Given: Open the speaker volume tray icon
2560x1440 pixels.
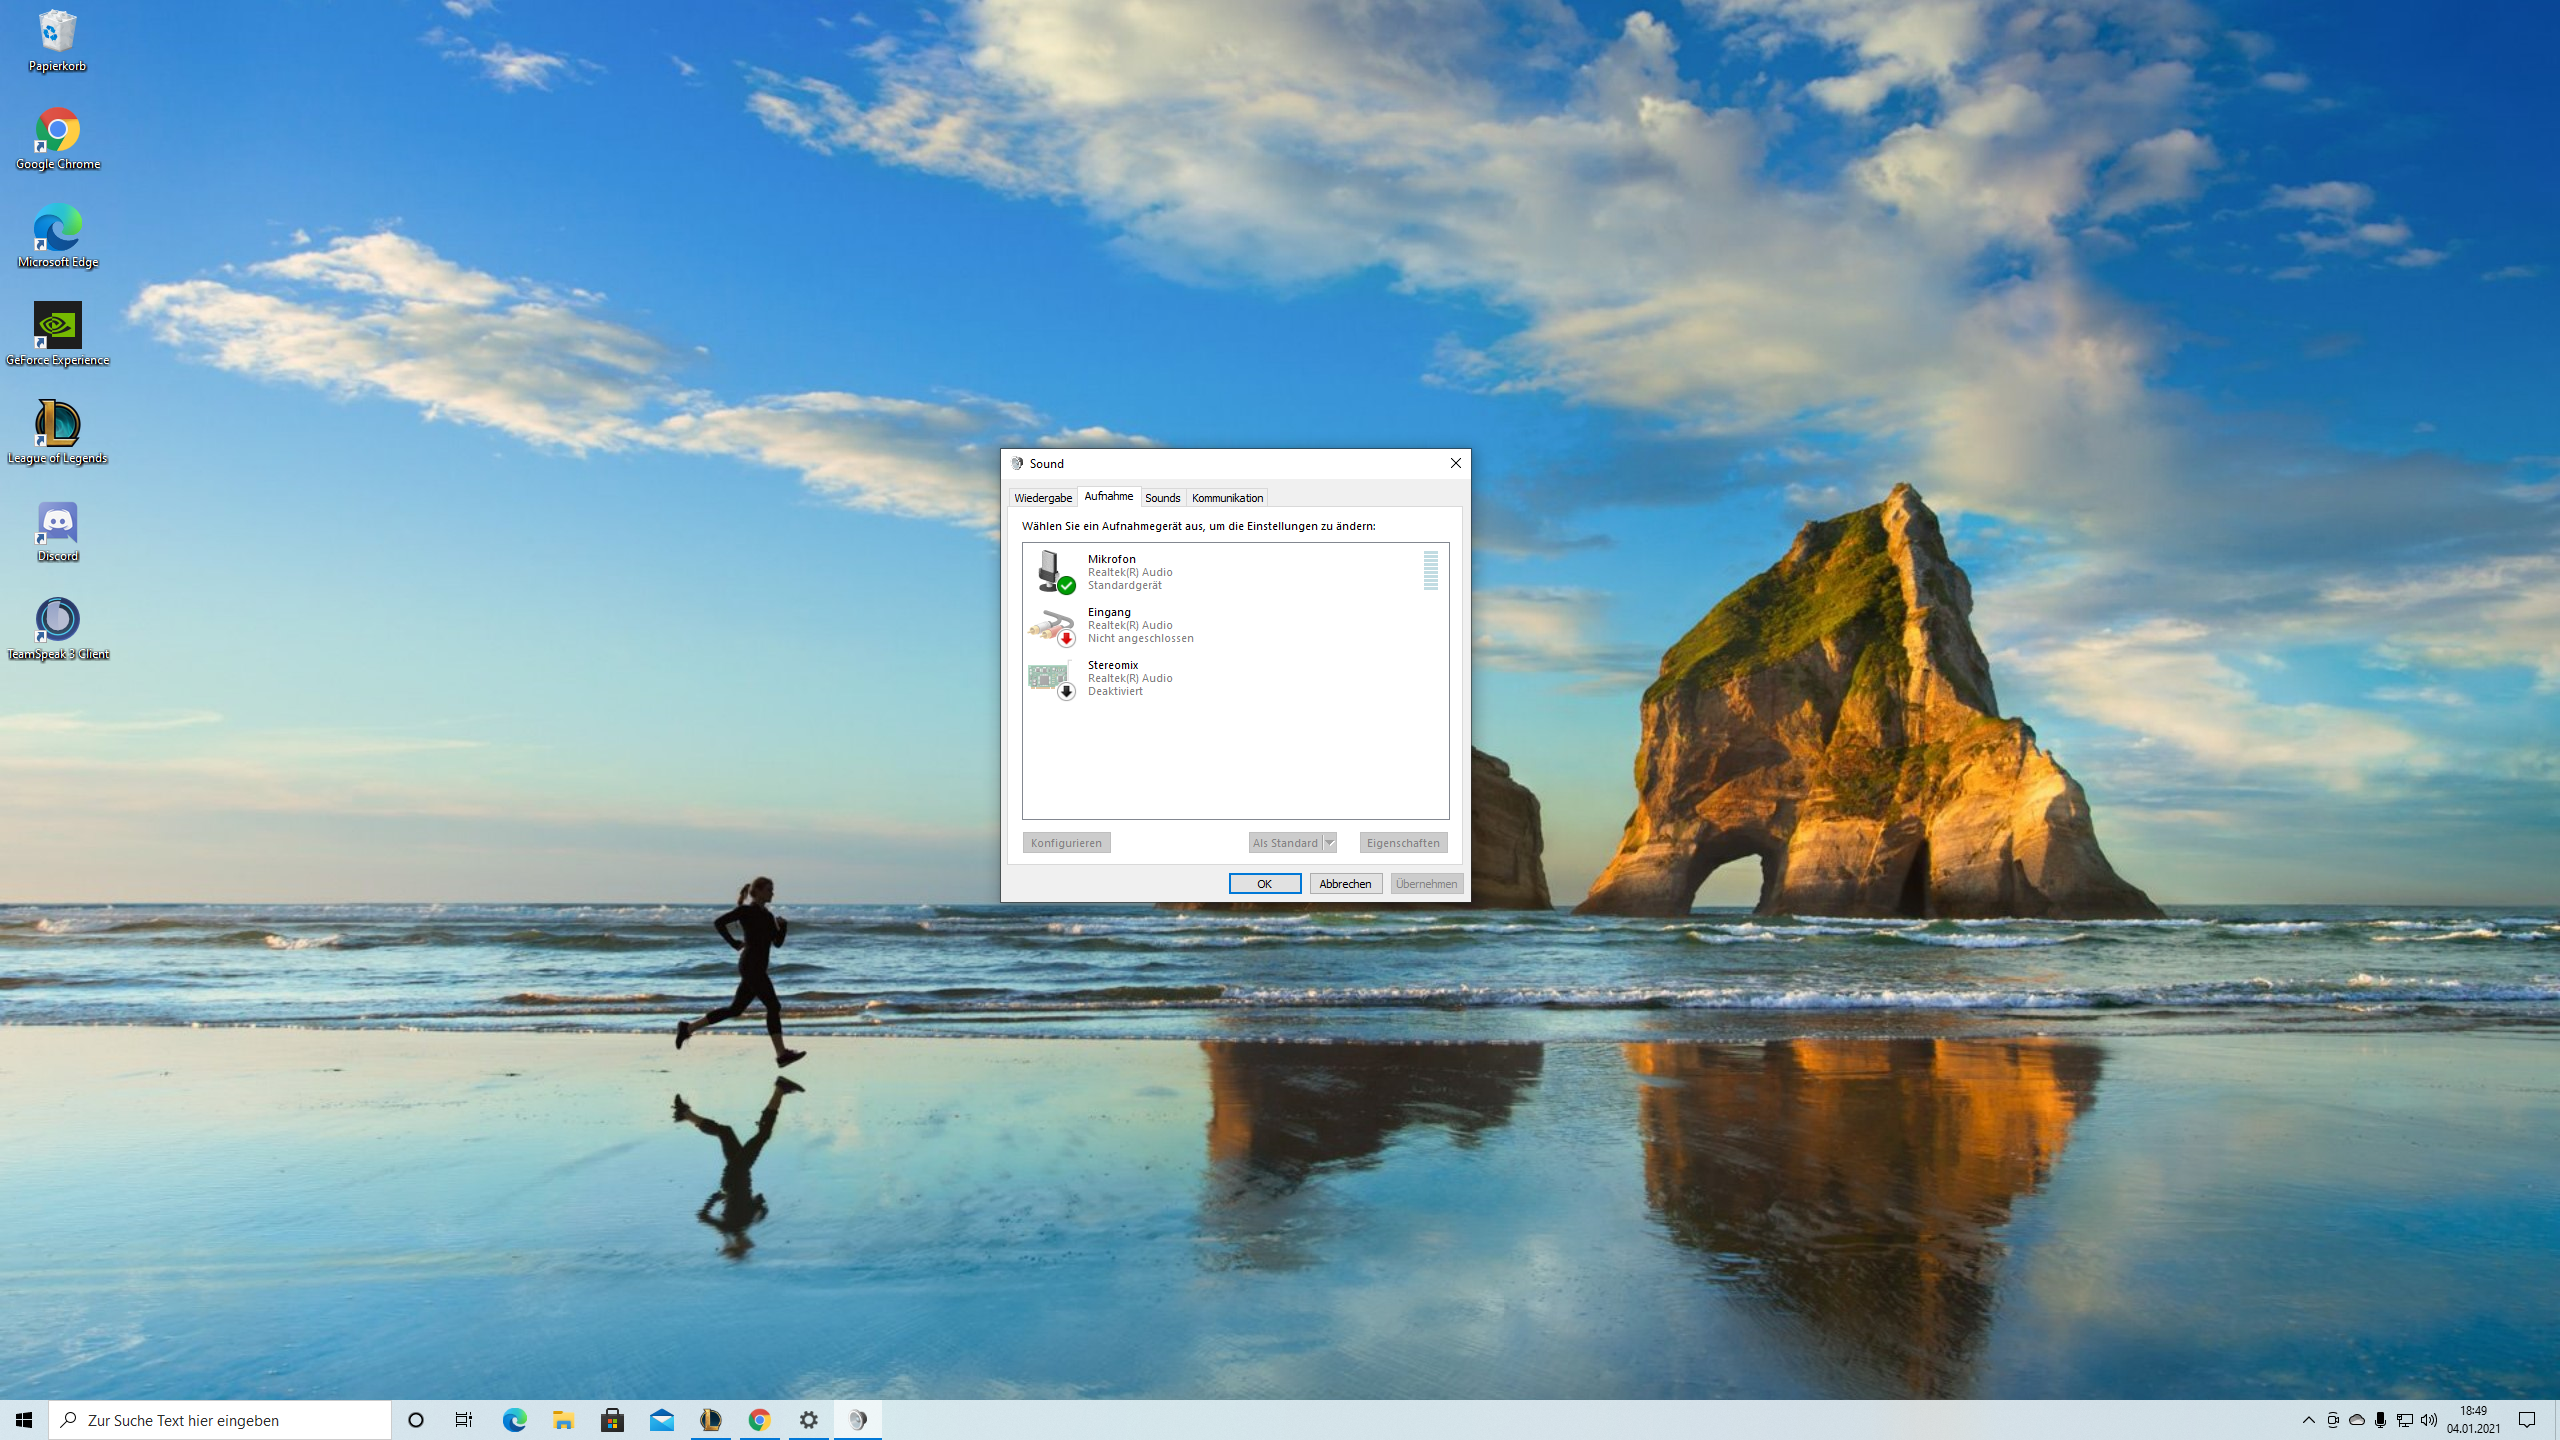Looking at the screenshot, I should point(2428,1420).
